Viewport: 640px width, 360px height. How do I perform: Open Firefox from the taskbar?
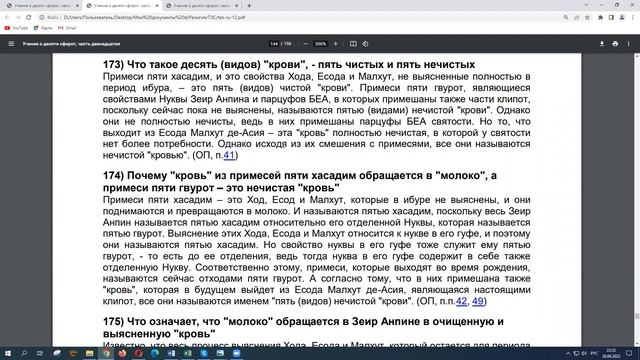pyautogui.click(x=122, y=353)
